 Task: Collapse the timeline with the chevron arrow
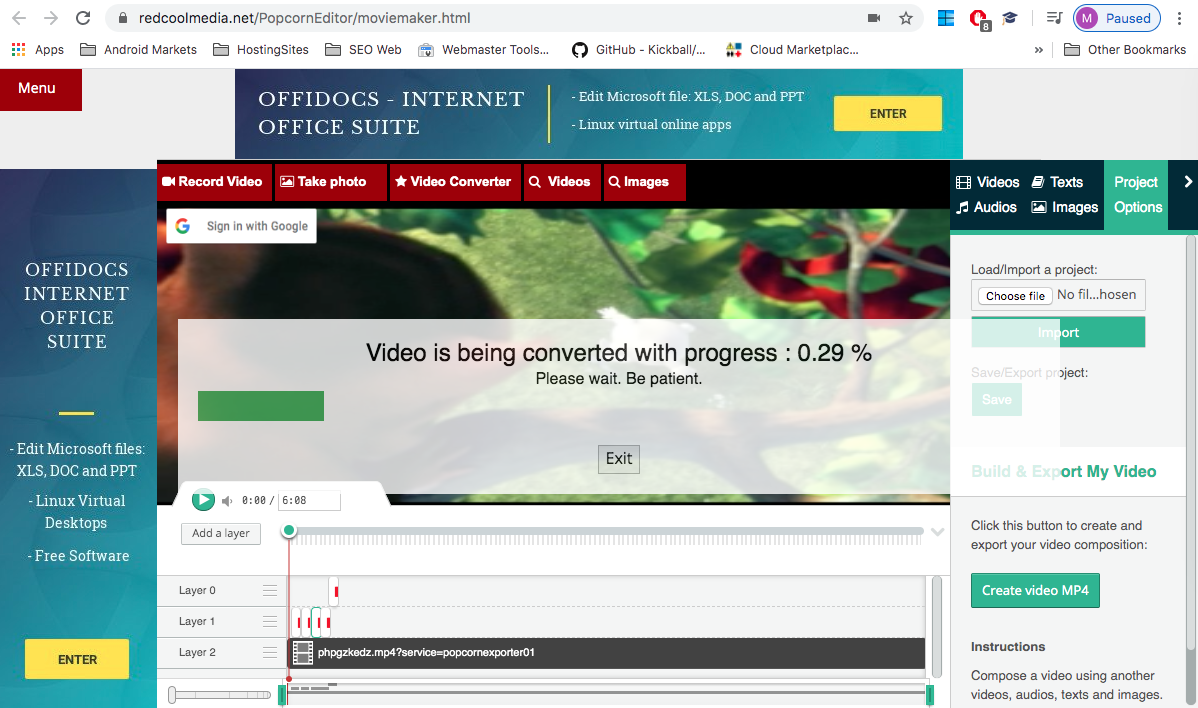click(937, 532)
